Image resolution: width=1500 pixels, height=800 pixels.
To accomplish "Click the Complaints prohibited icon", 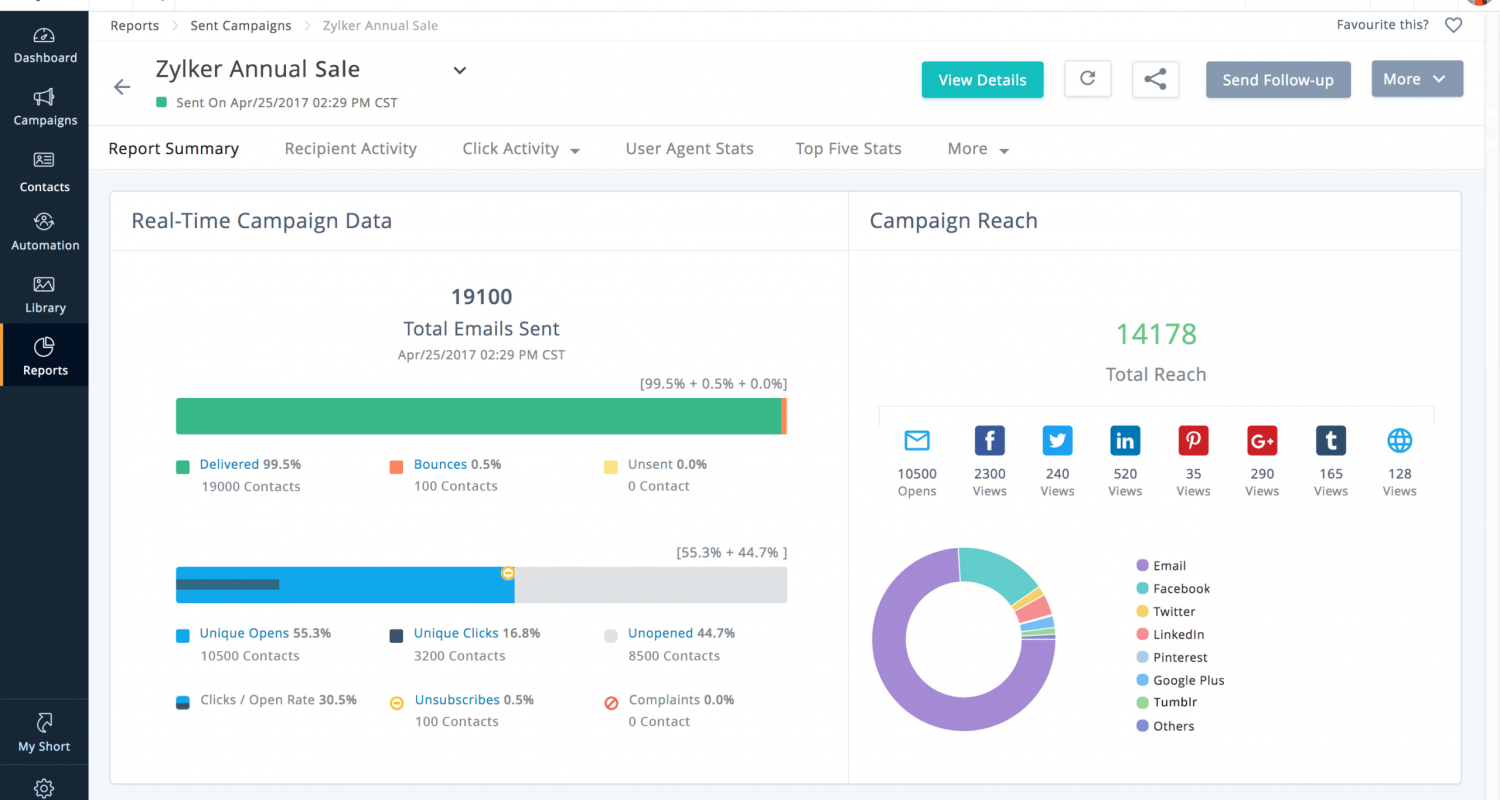I will coord(611,703).
